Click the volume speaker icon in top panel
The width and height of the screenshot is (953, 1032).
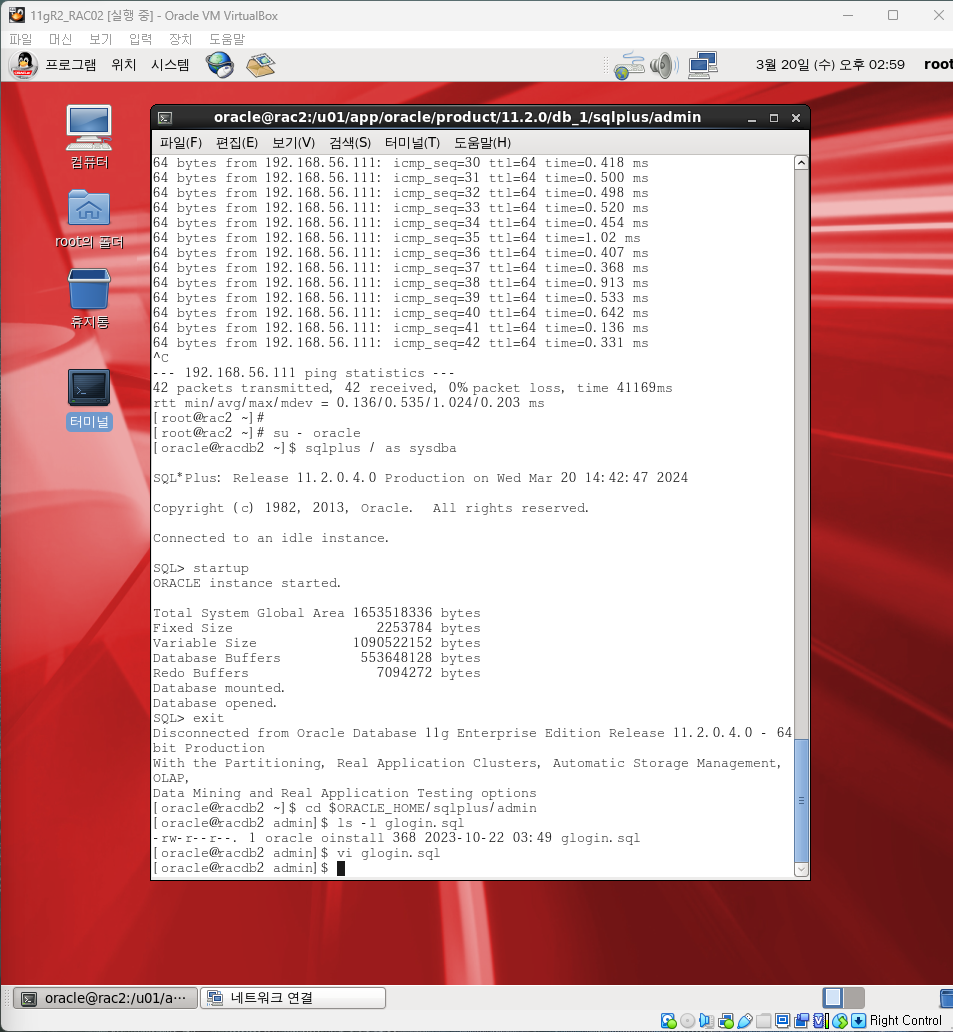tap(663, 65)
